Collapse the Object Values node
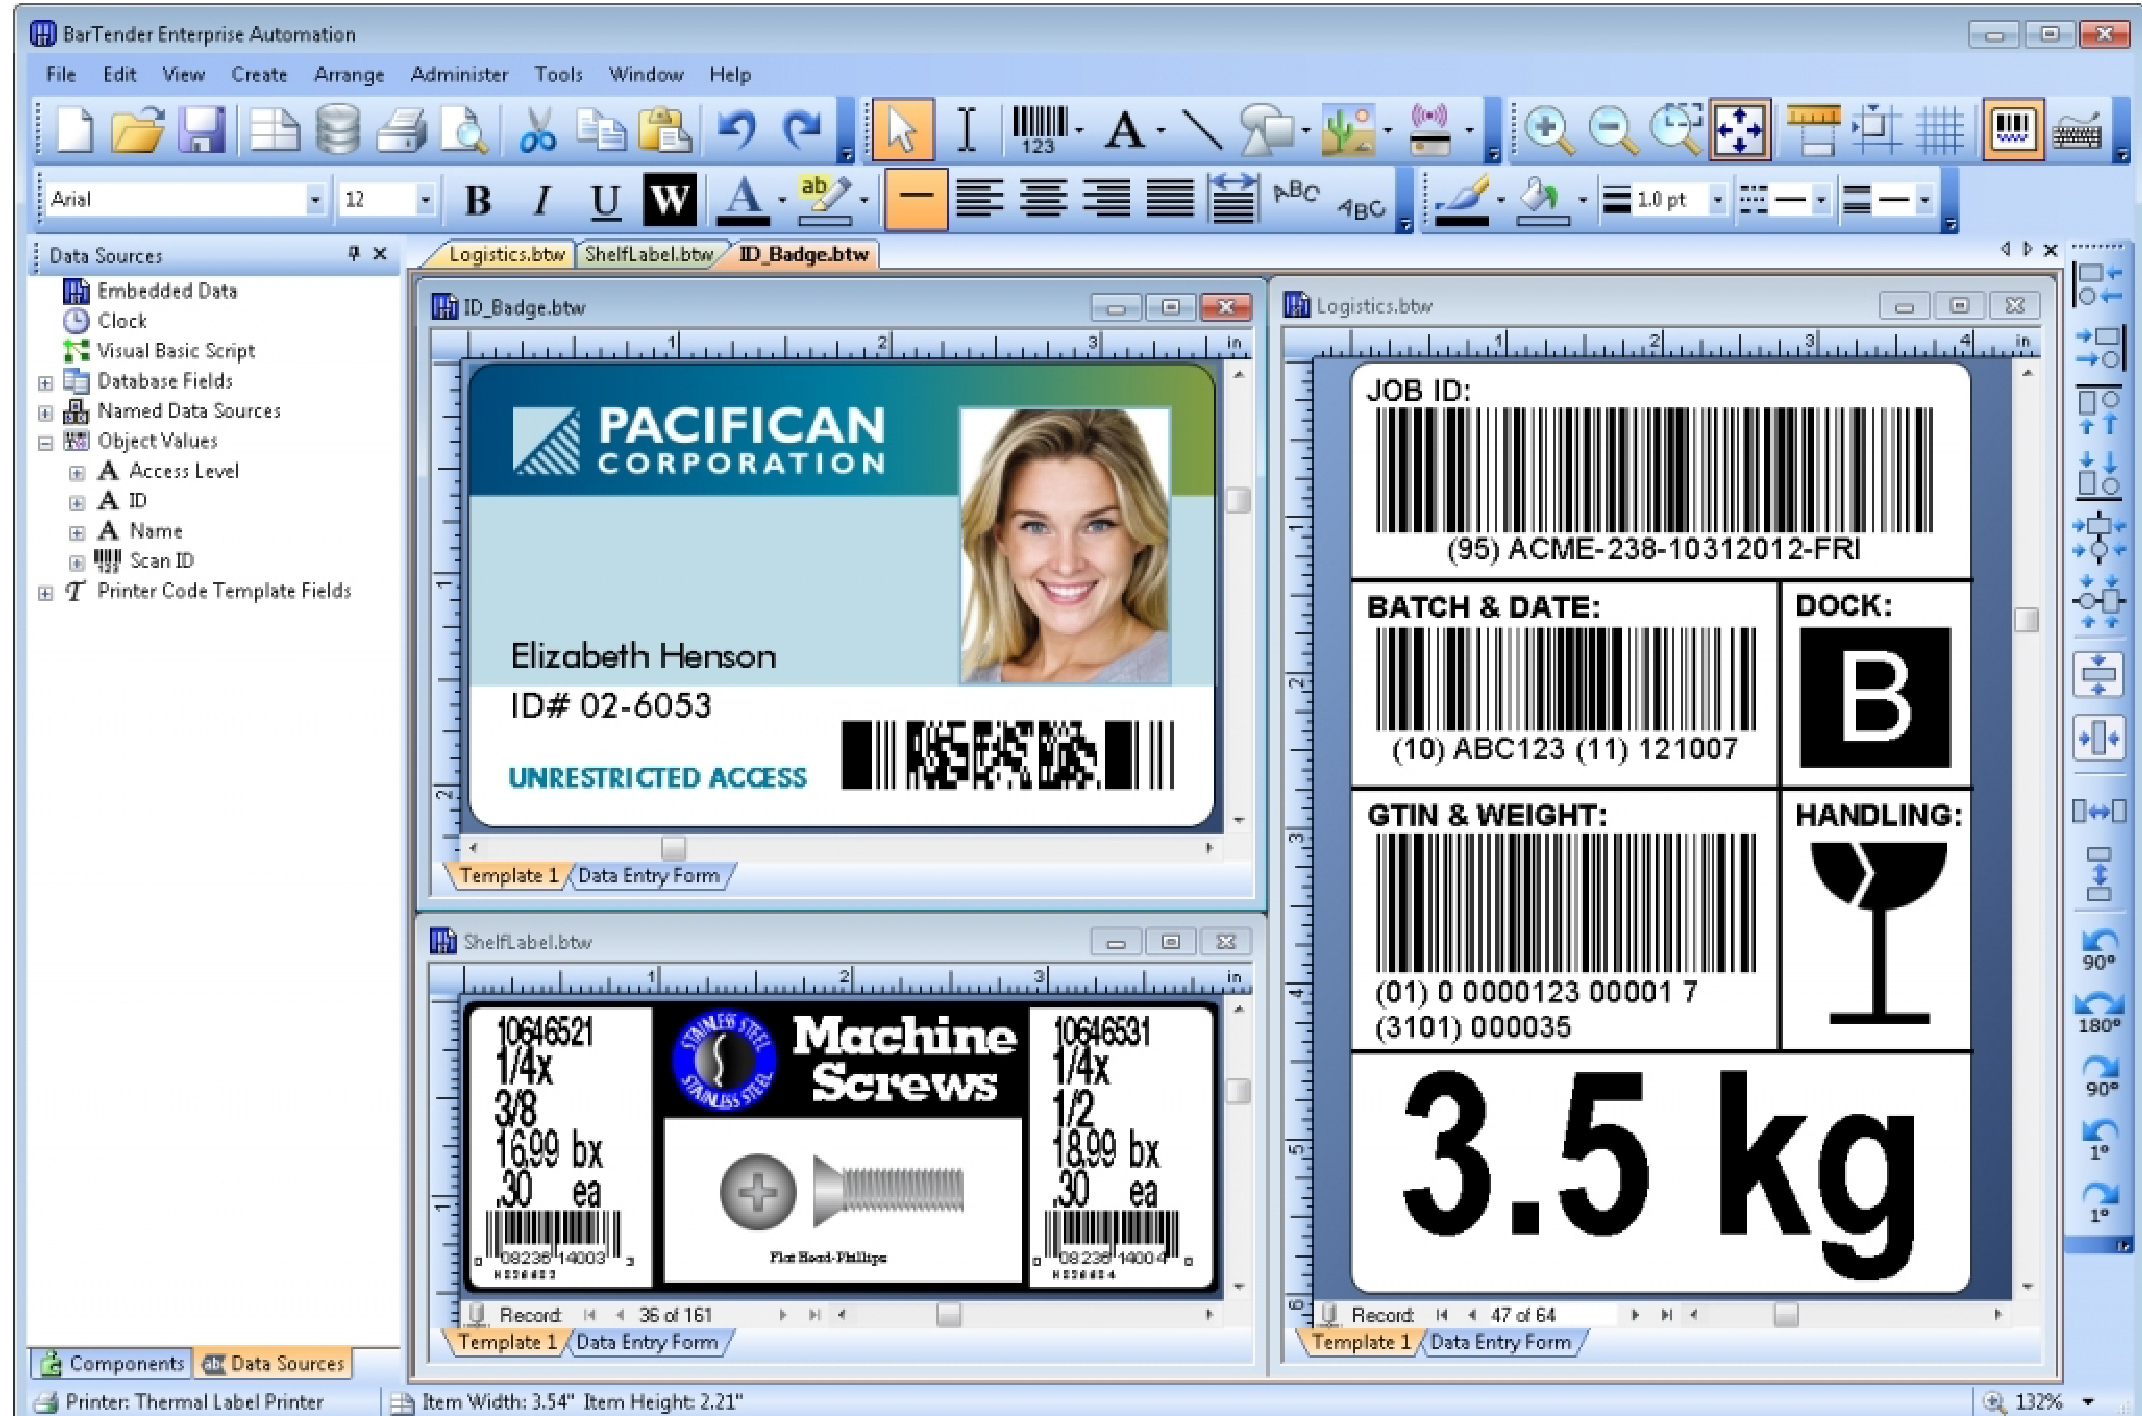 pyautogui.click(x=45, y=443)
